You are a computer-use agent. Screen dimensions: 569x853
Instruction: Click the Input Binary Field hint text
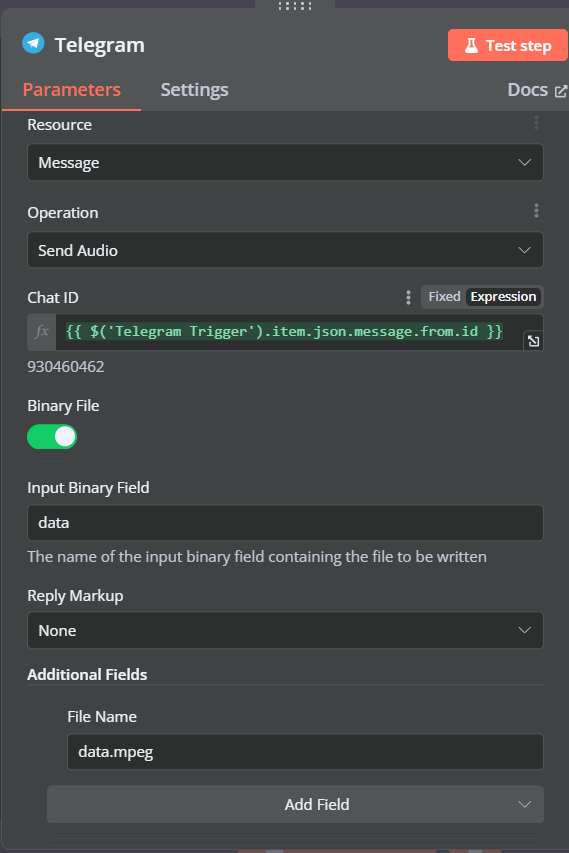[257, 557]
